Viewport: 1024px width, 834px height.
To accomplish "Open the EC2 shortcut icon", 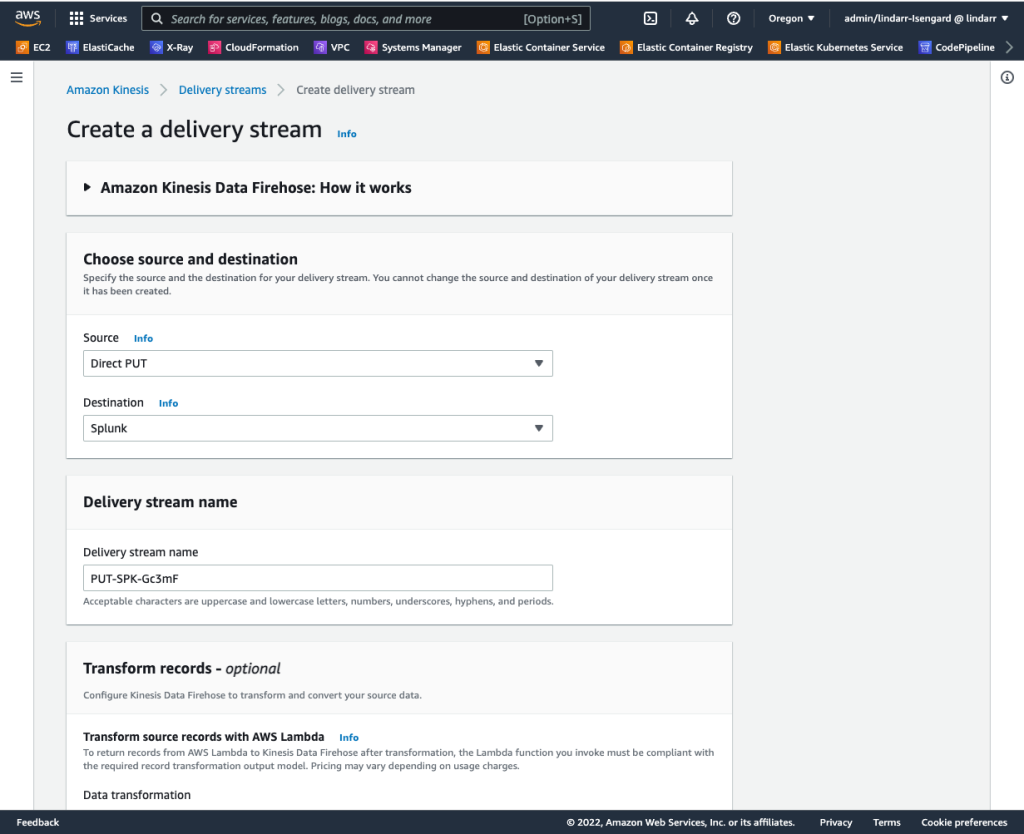I will [22, 47].
